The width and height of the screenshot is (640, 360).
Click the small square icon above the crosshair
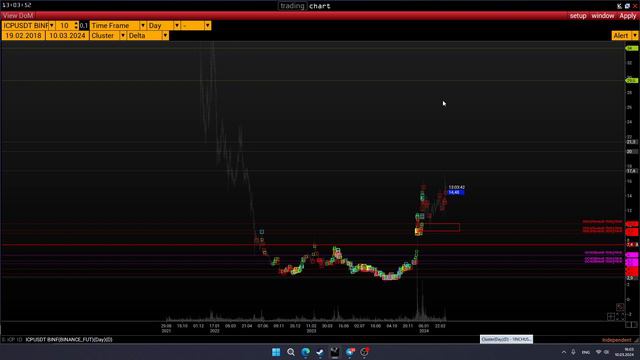(x=620, y=307)
